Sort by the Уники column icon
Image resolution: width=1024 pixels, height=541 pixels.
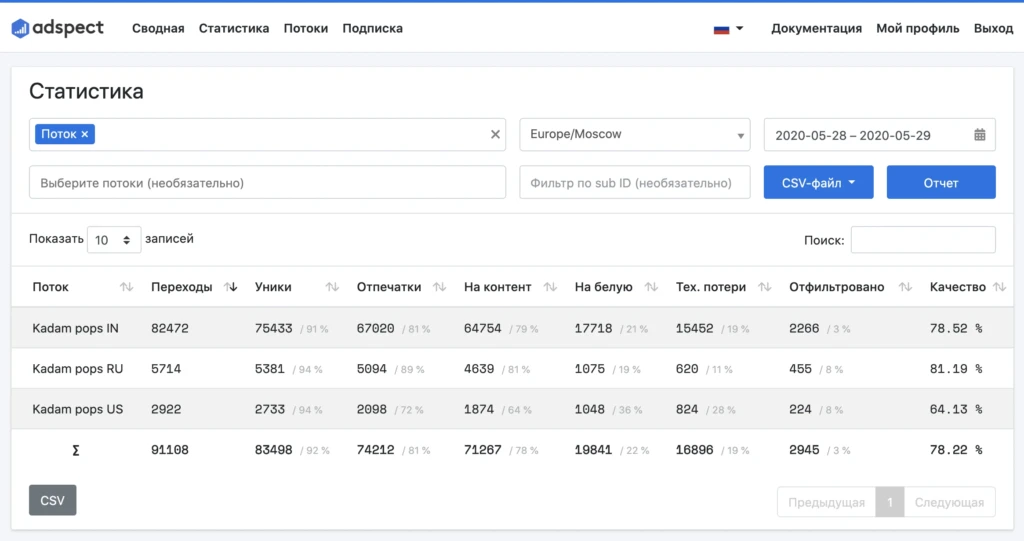(332, 287)
